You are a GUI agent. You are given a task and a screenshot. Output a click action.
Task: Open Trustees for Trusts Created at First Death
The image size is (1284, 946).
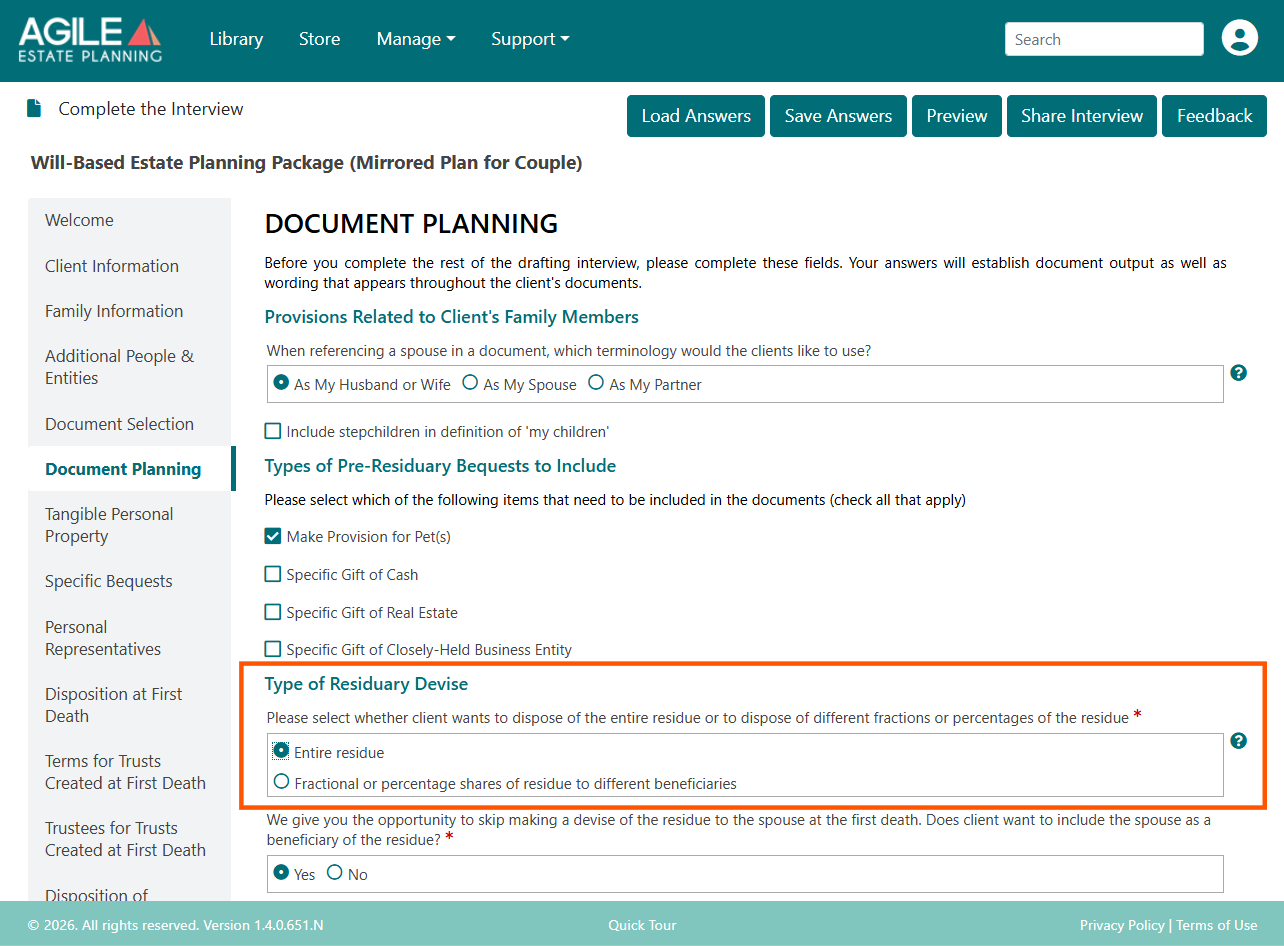click(x=129, y=839)
